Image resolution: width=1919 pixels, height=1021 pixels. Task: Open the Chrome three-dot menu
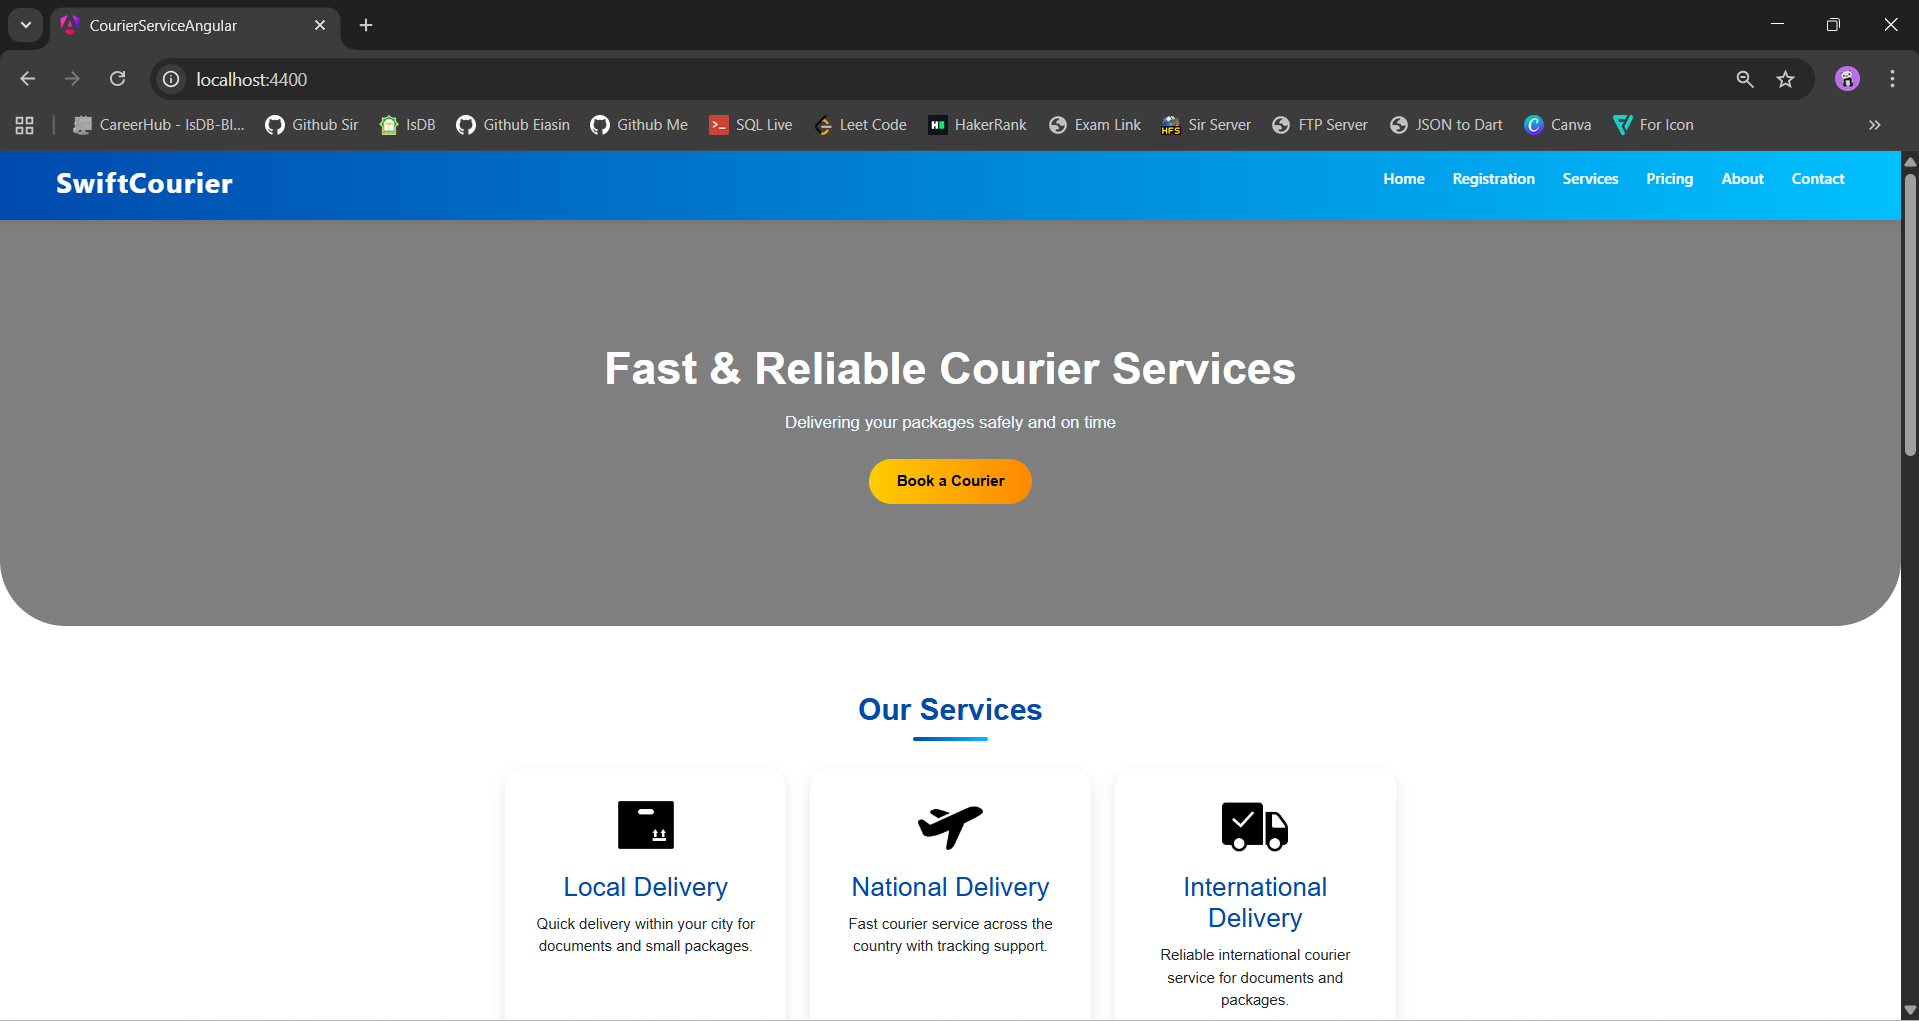tap(1892, 79)
